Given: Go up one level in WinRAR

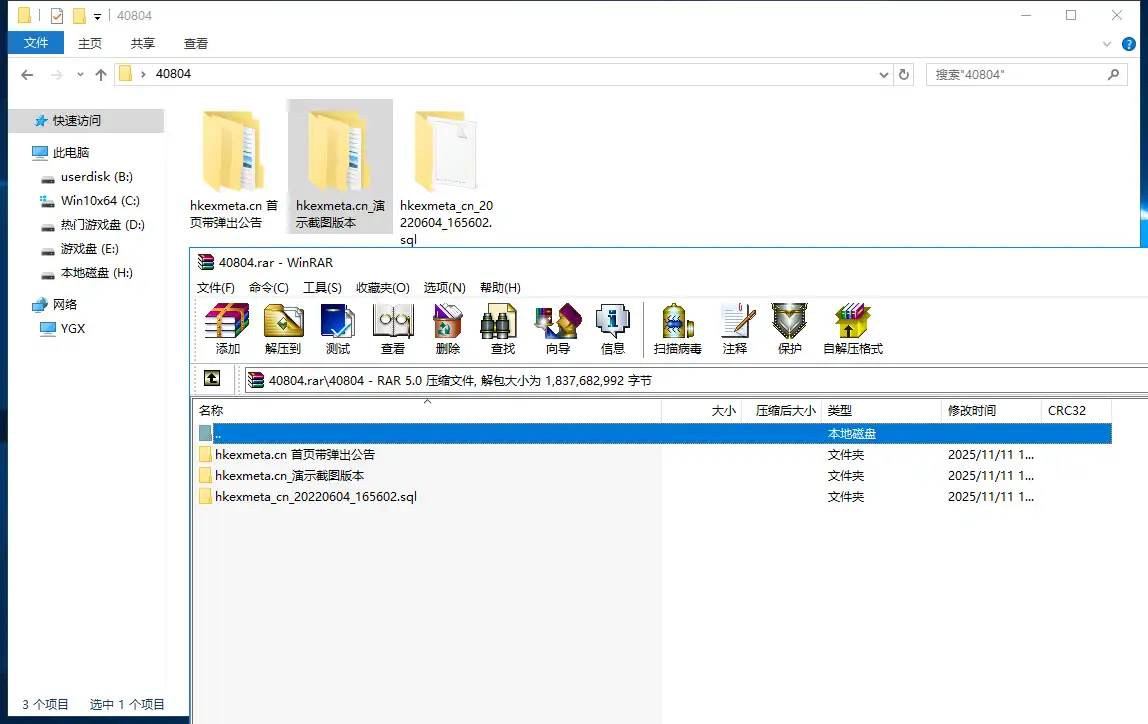Looking at the screenshot, I should [212, 379].
